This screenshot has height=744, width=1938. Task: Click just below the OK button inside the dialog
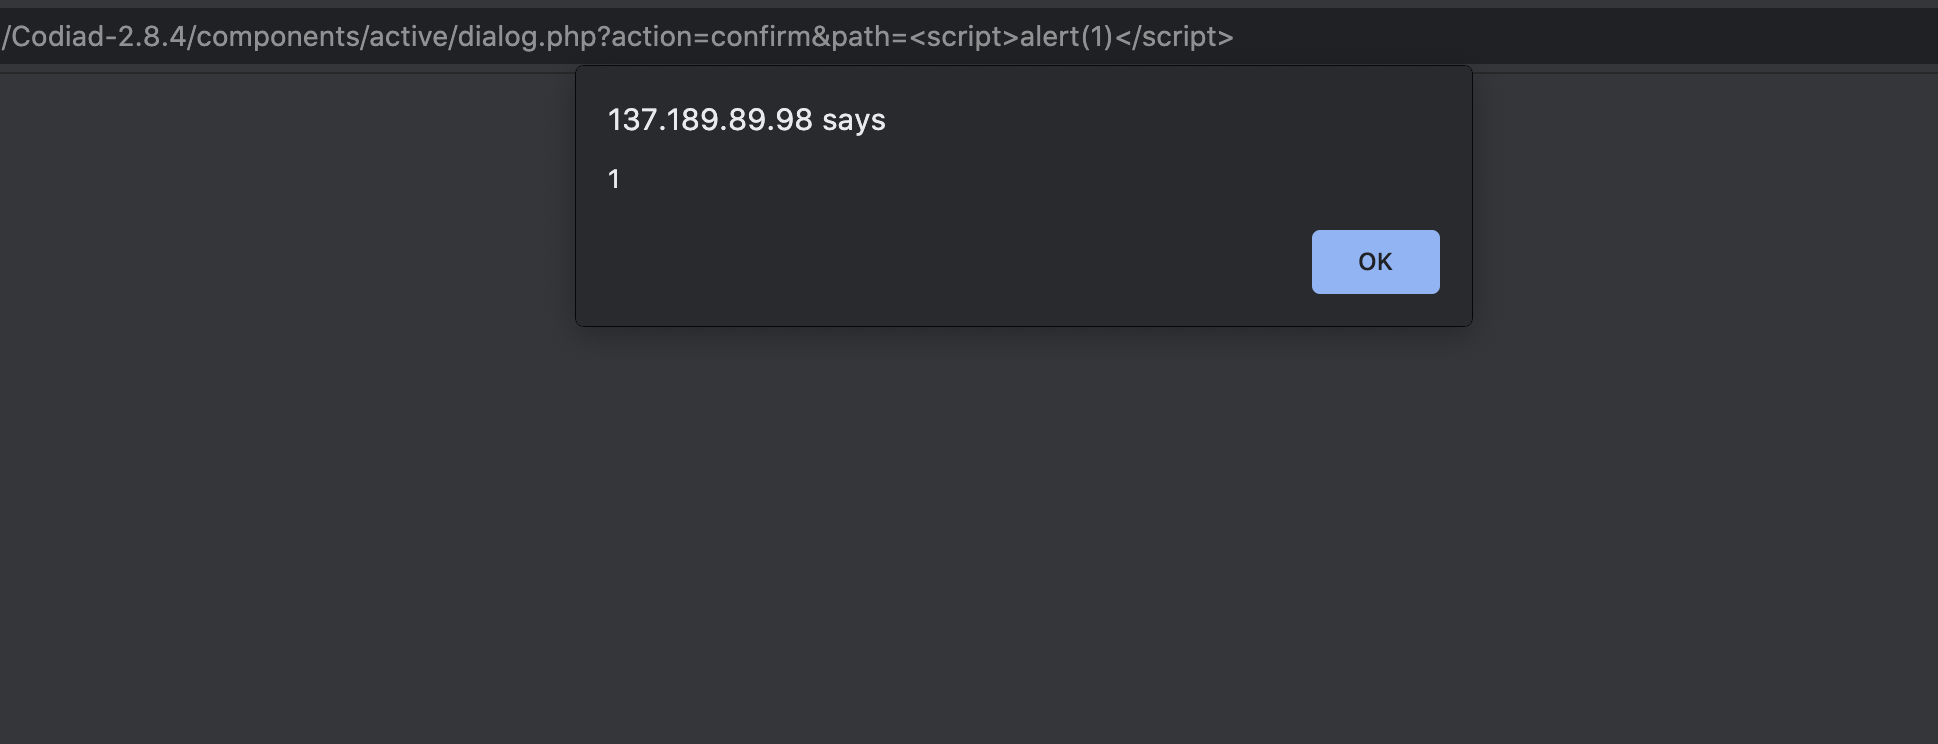(x=1374, y=308)
